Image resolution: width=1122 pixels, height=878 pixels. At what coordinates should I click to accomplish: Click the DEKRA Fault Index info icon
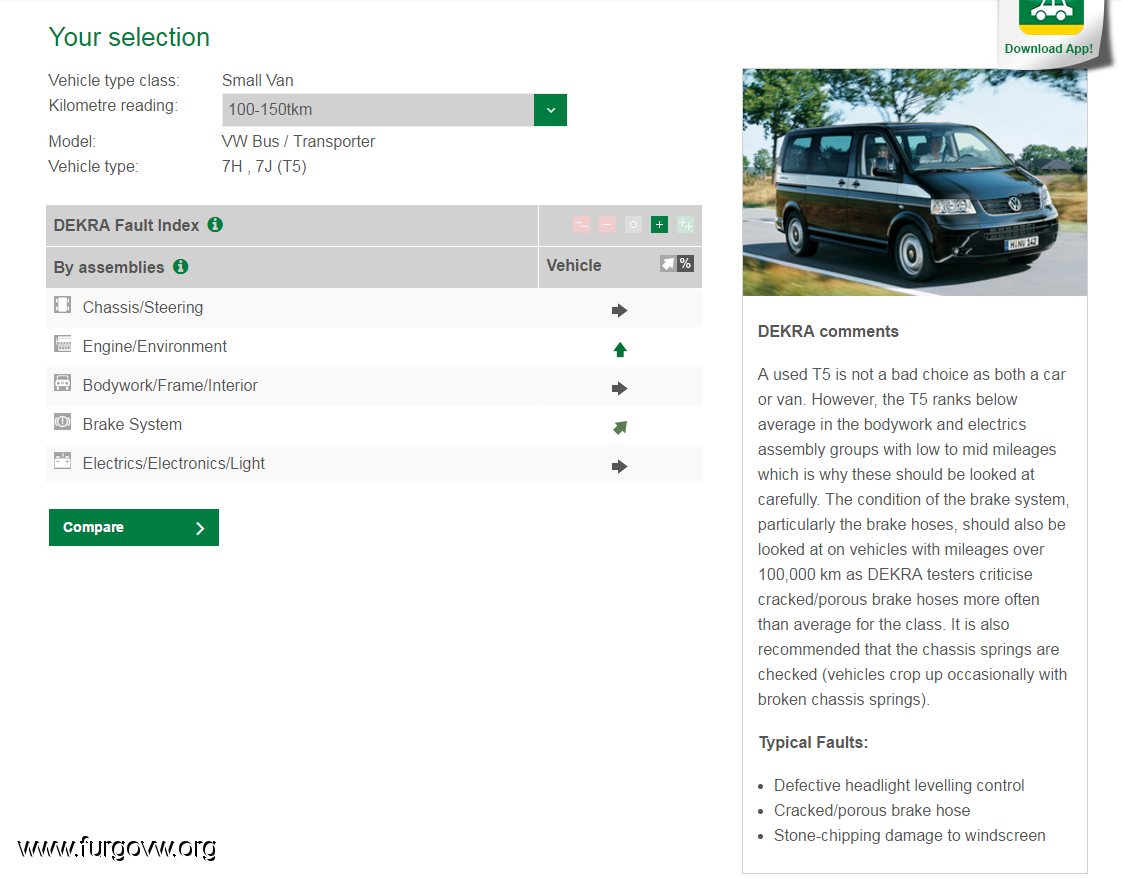pos(215,225)
